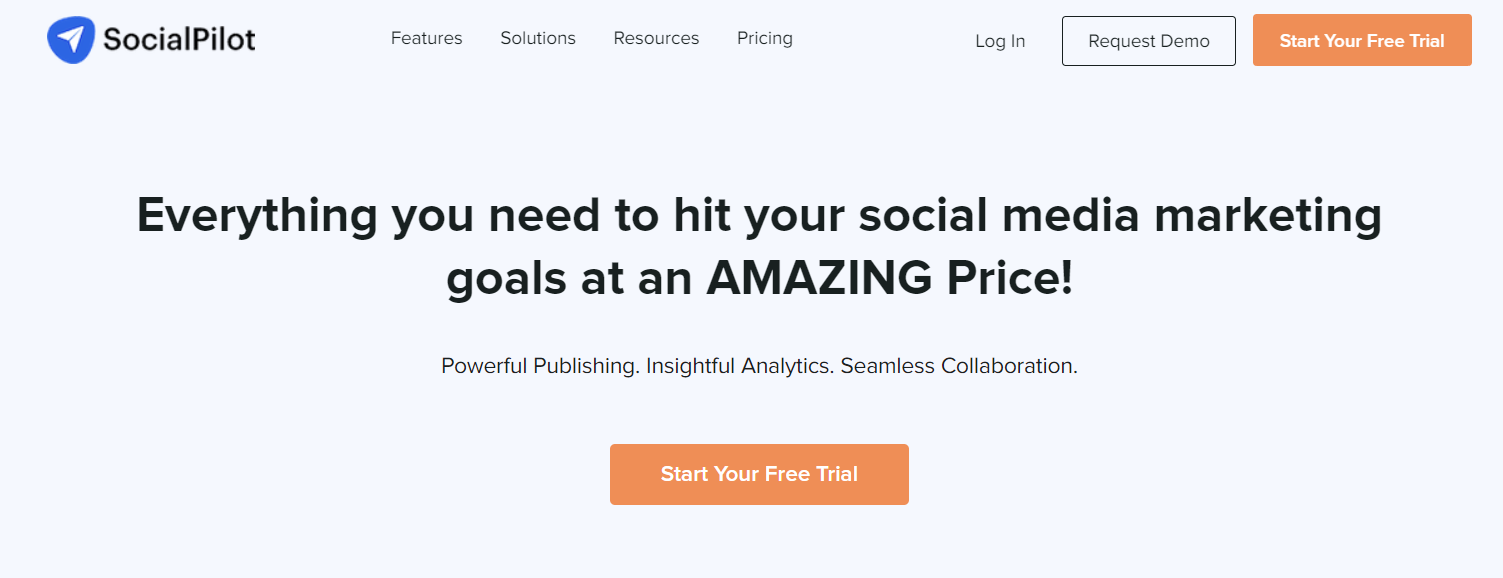Click the Request Demo button

1149,41
